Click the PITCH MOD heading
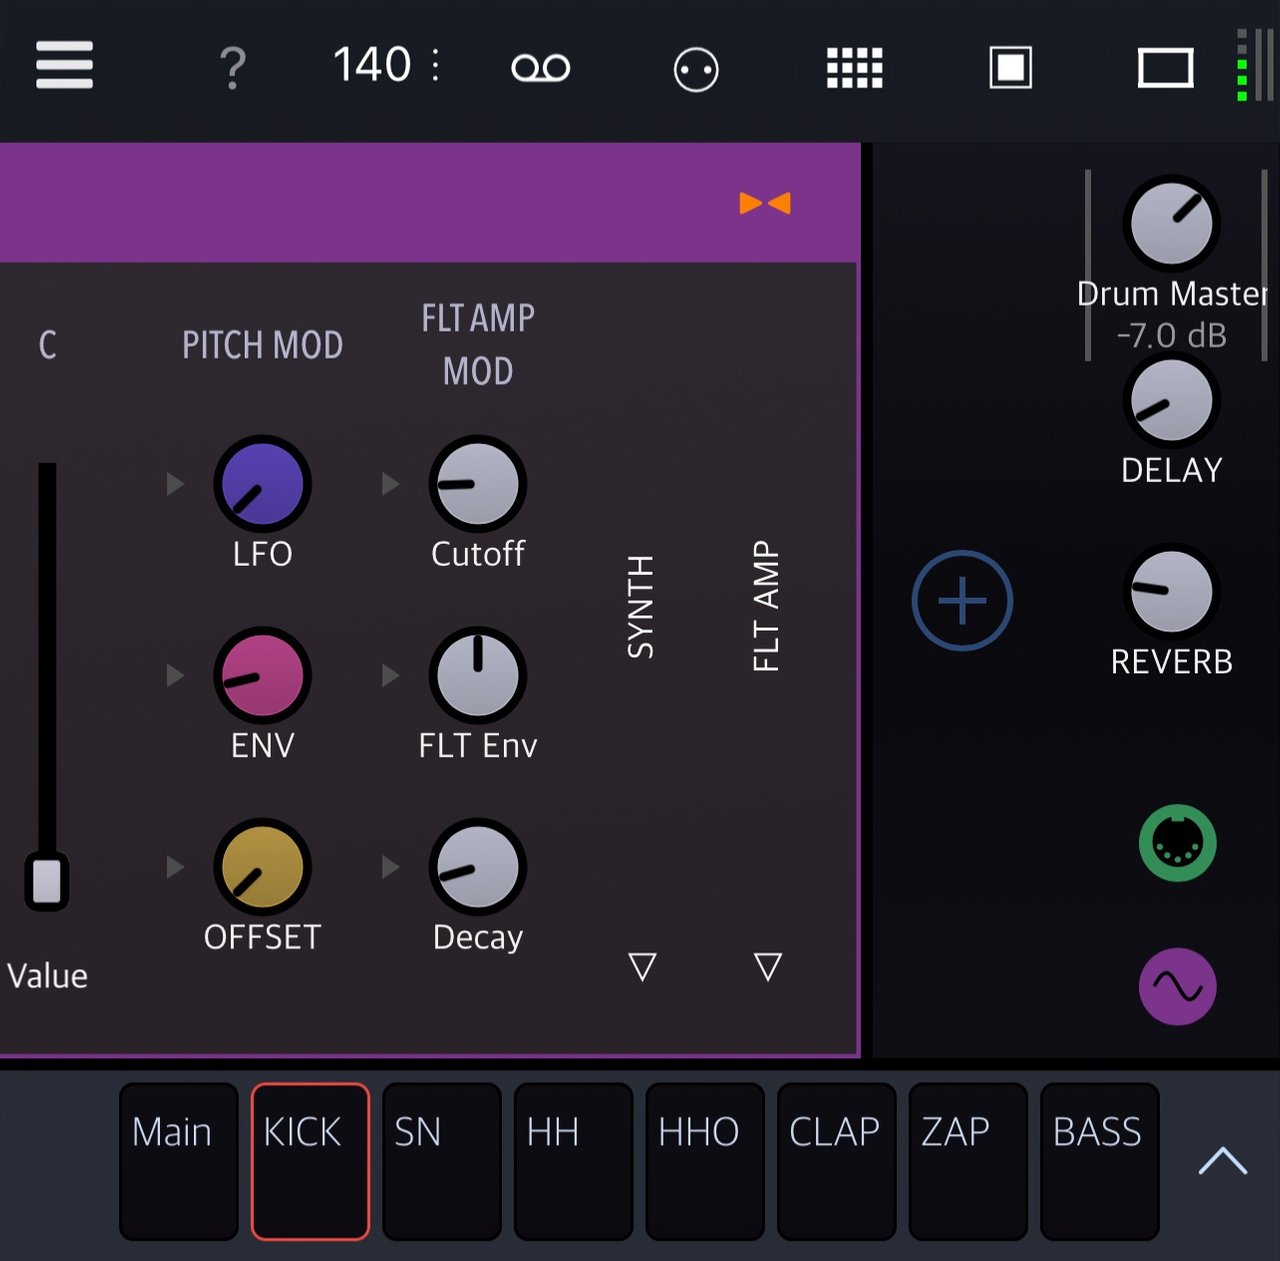 pos(263,345)
